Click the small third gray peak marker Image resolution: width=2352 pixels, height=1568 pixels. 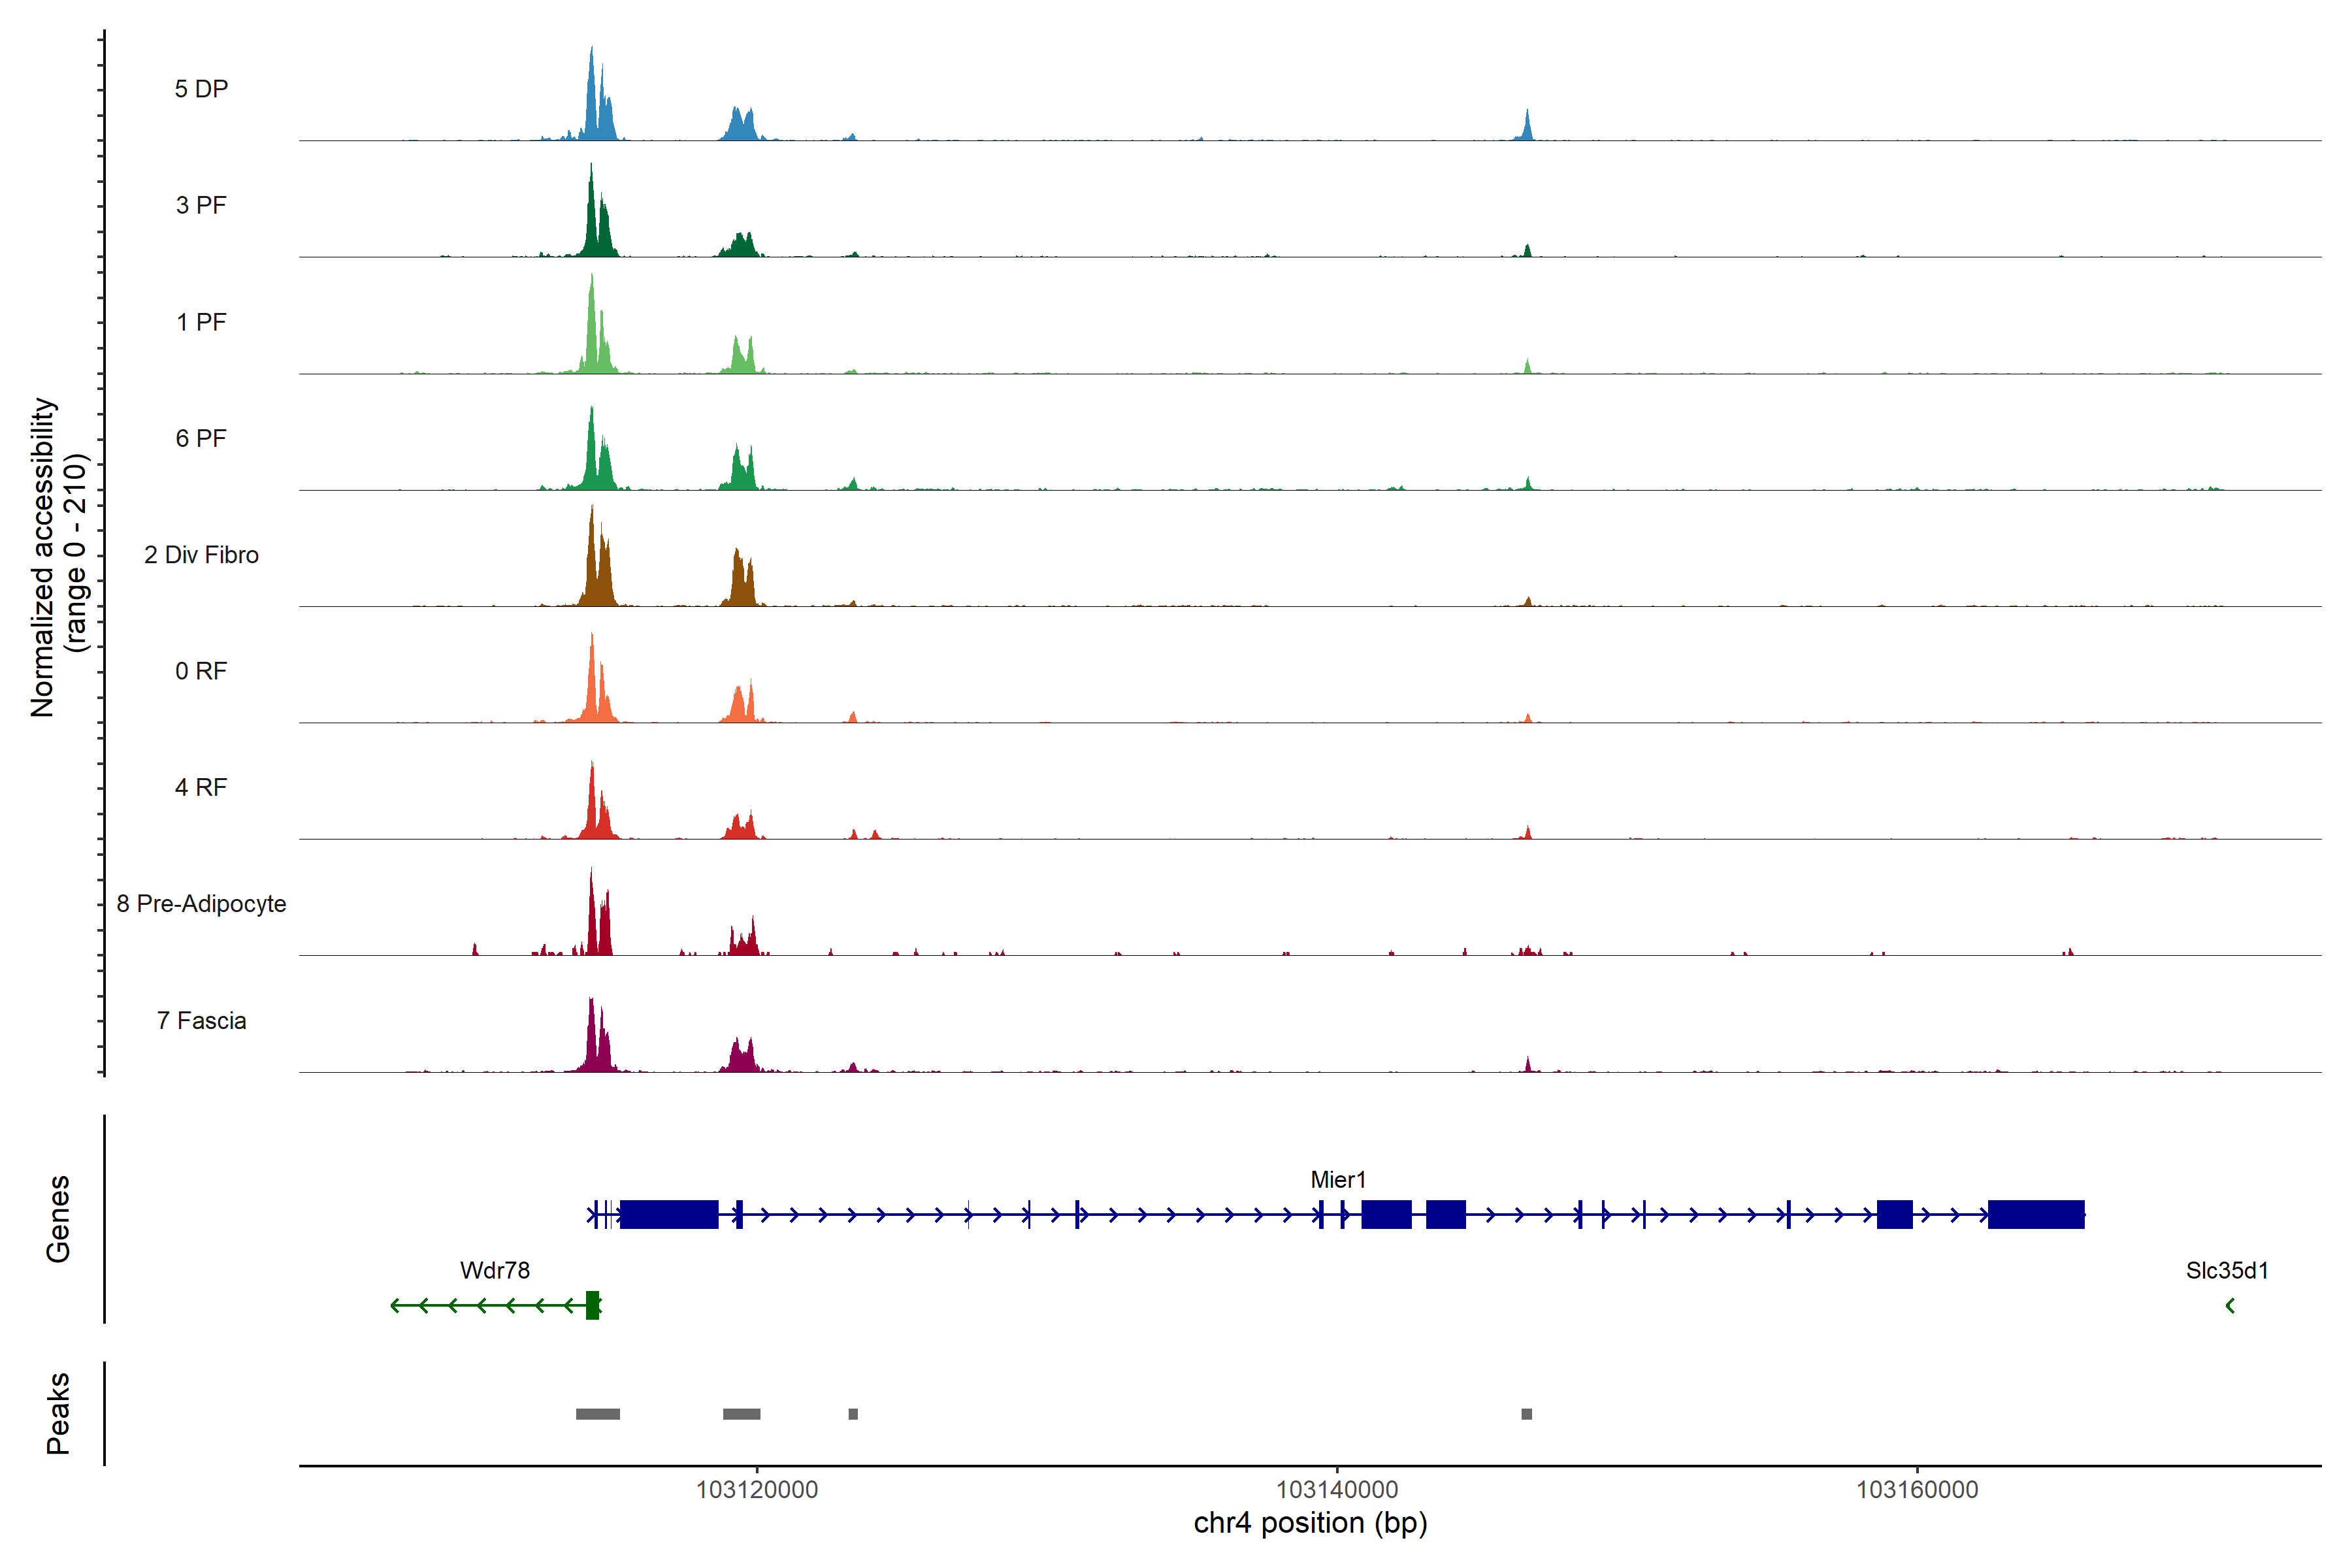click(853, 1414)
